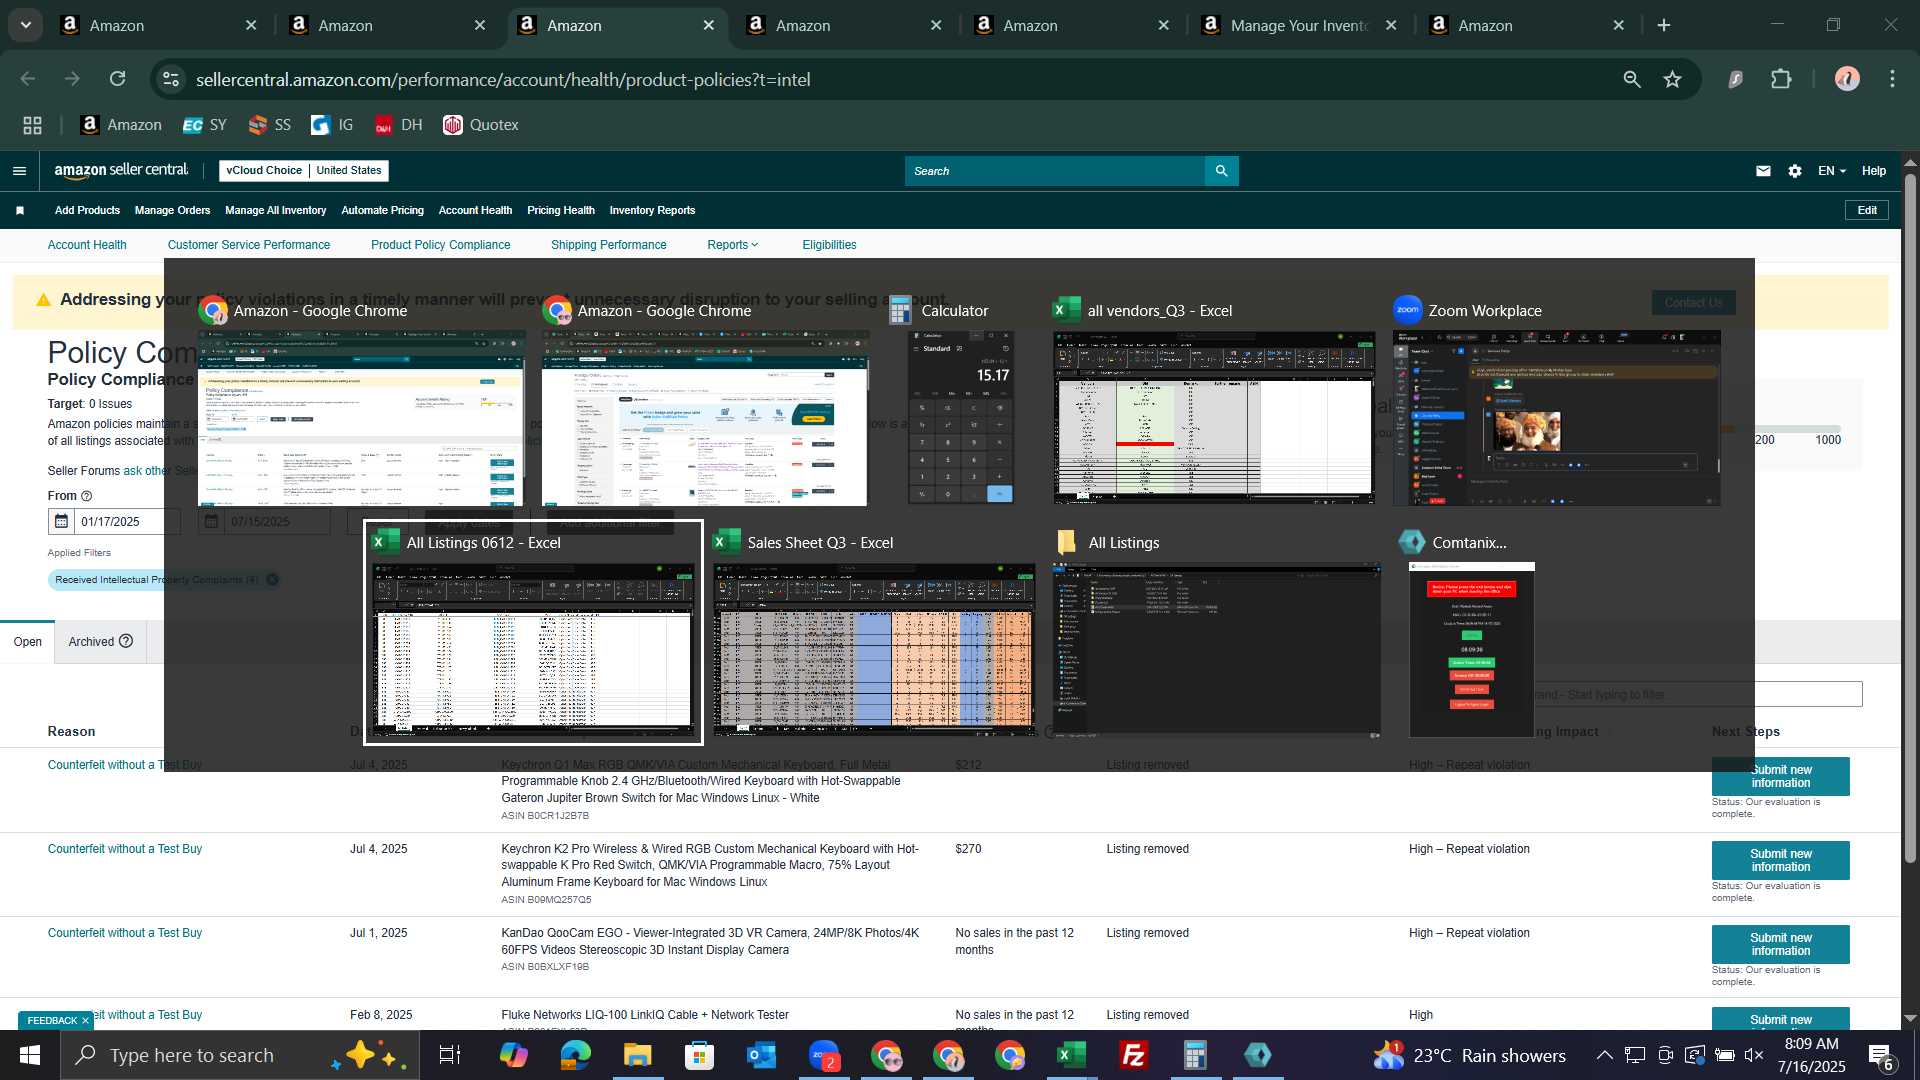Open FileZilla from the taskbar
The image size is (1920, 1080).
point(1133,1055)
